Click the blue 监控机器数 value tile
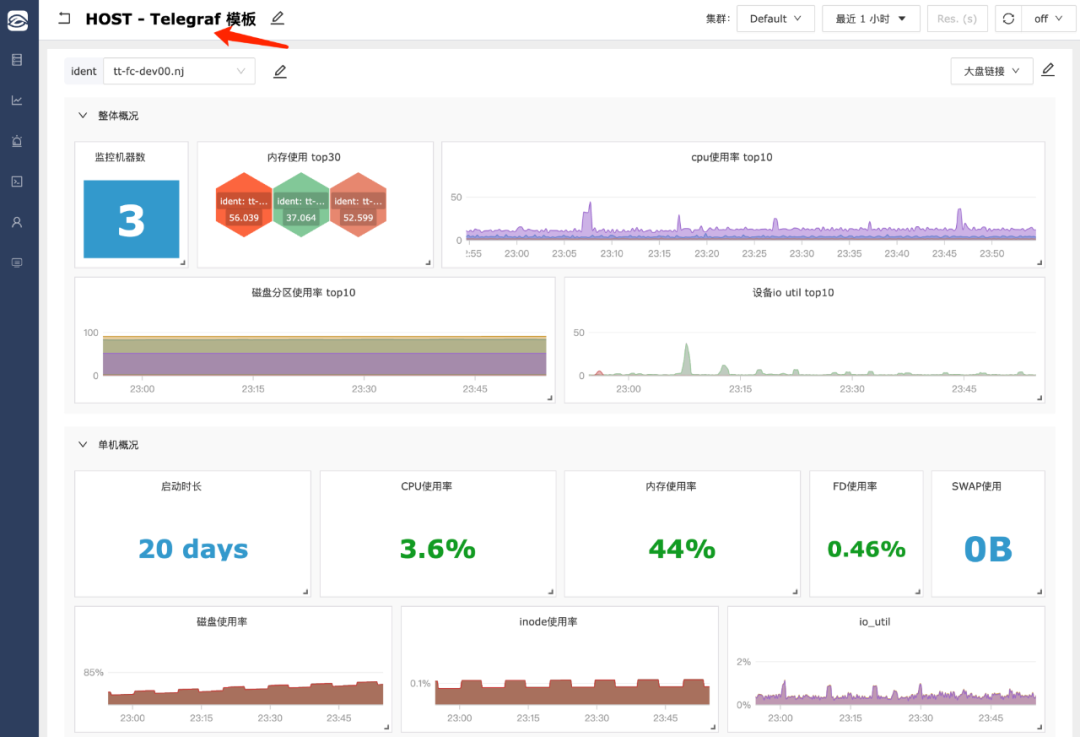 tap(132, 219)
